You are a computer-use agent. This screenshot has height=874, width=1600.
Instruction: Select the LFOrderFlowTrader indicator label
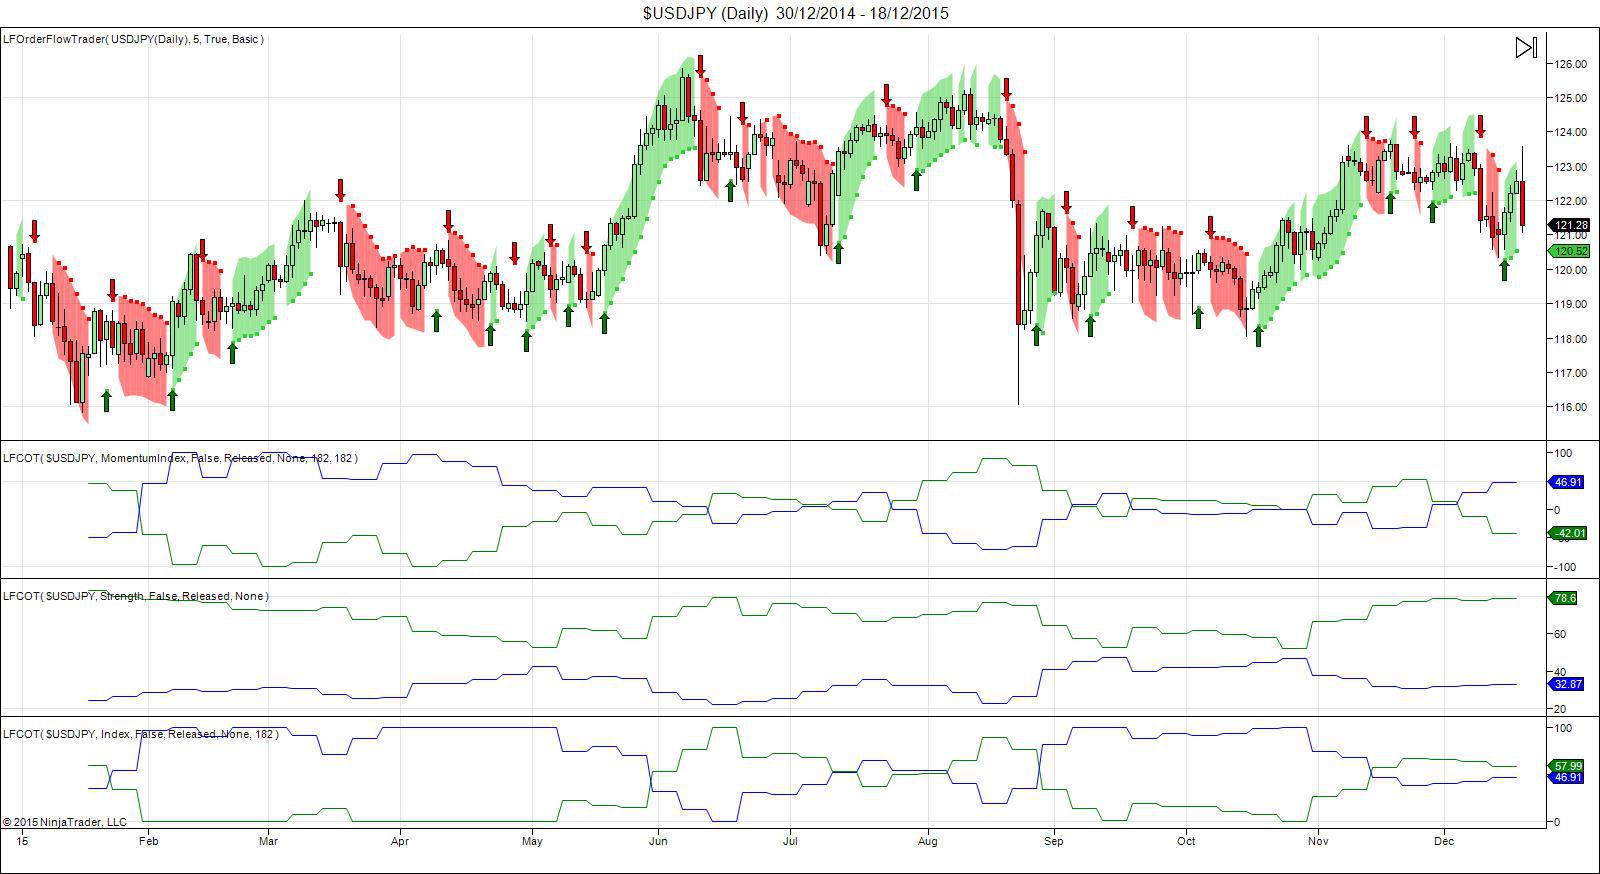133,39
